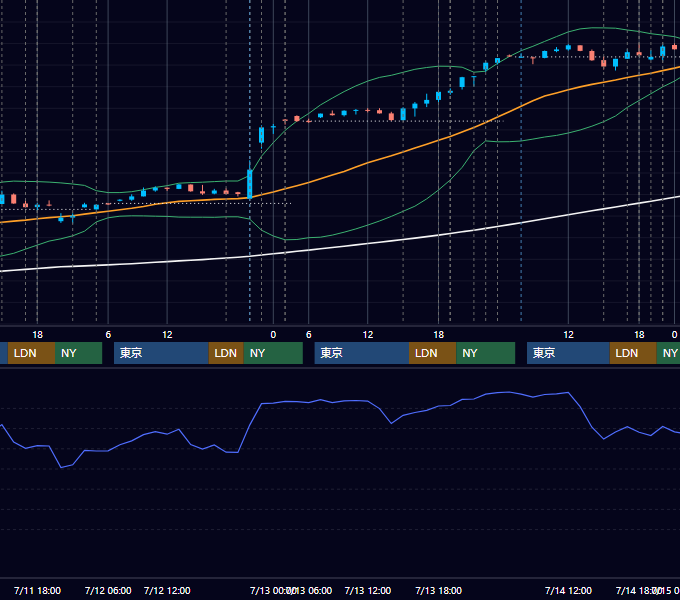Click the 7/14 12:00 date label
This screenshot has width=680, height=600.
pos(568,590)
